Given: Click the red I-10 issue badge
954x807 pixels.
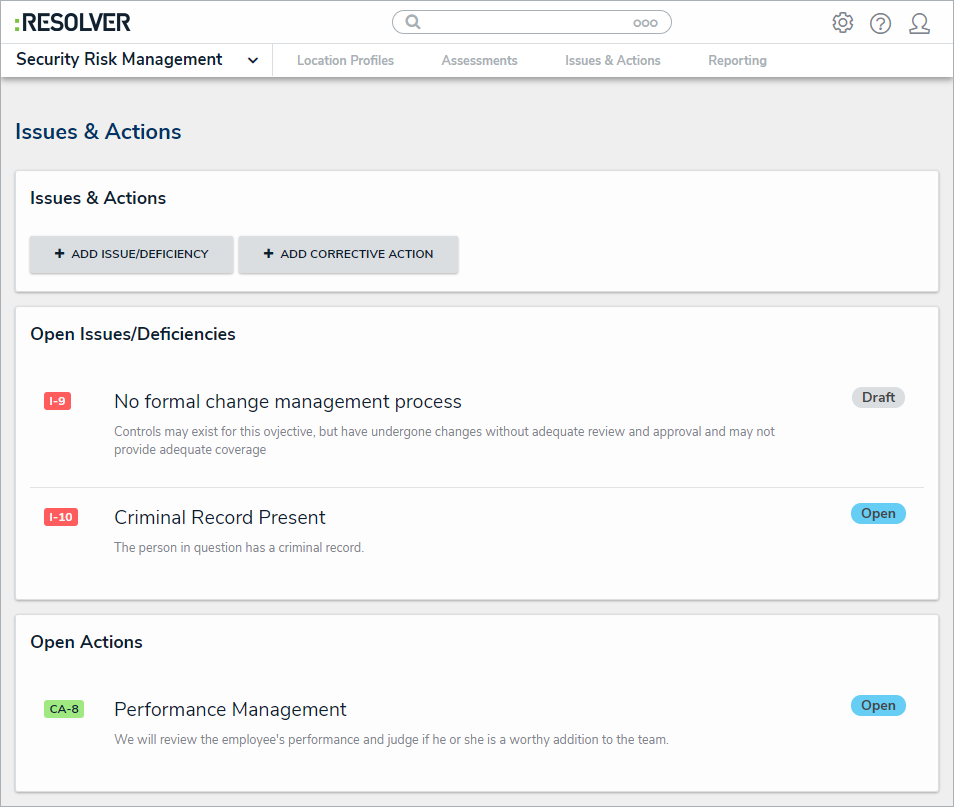Looking at the screenshot, I should click(61, 517).
